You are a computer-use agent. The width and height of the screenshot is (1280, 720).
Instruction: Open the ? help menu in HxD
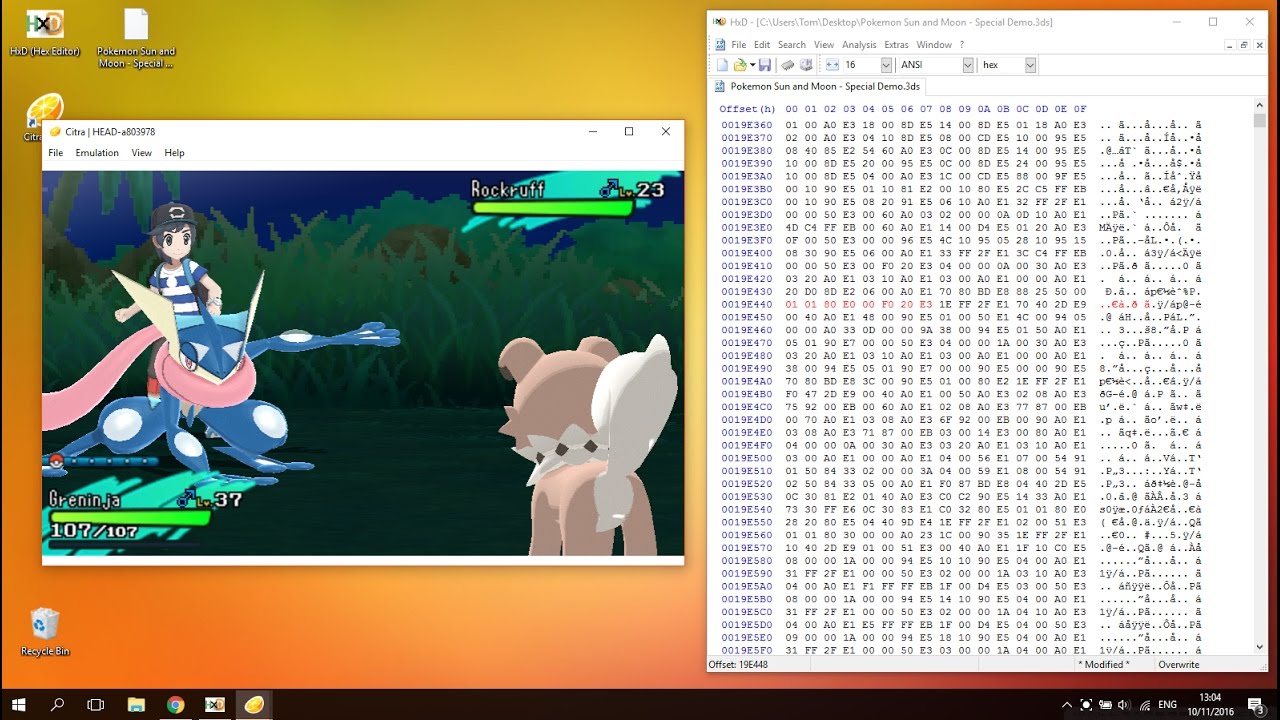[962, 45]
